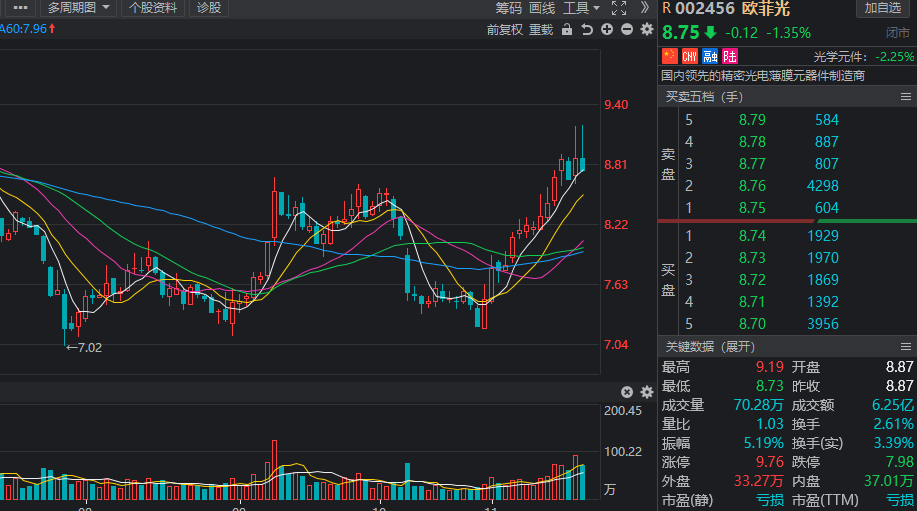Click the 陆 Stock Connect badge

click(x=729, y=56)
